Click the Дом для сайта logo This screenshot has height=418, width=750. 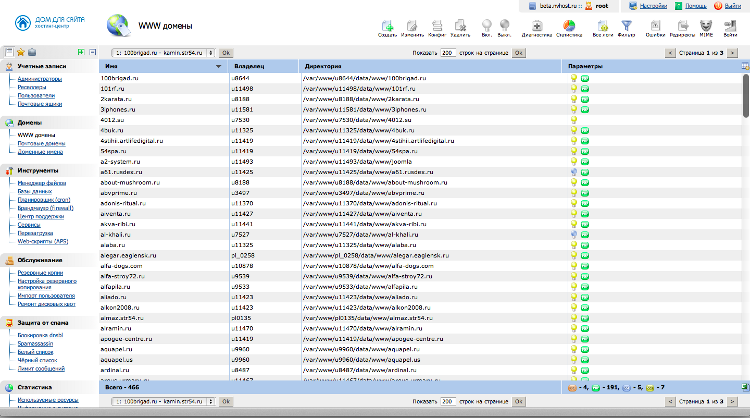[x=49, y=22]
